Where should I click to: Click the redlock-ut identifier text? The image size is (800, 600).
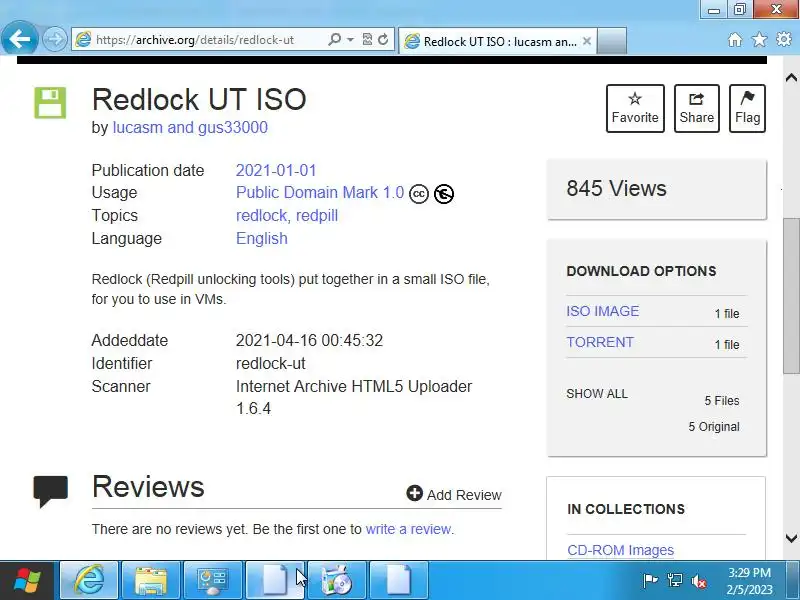[x=270, y=363]
